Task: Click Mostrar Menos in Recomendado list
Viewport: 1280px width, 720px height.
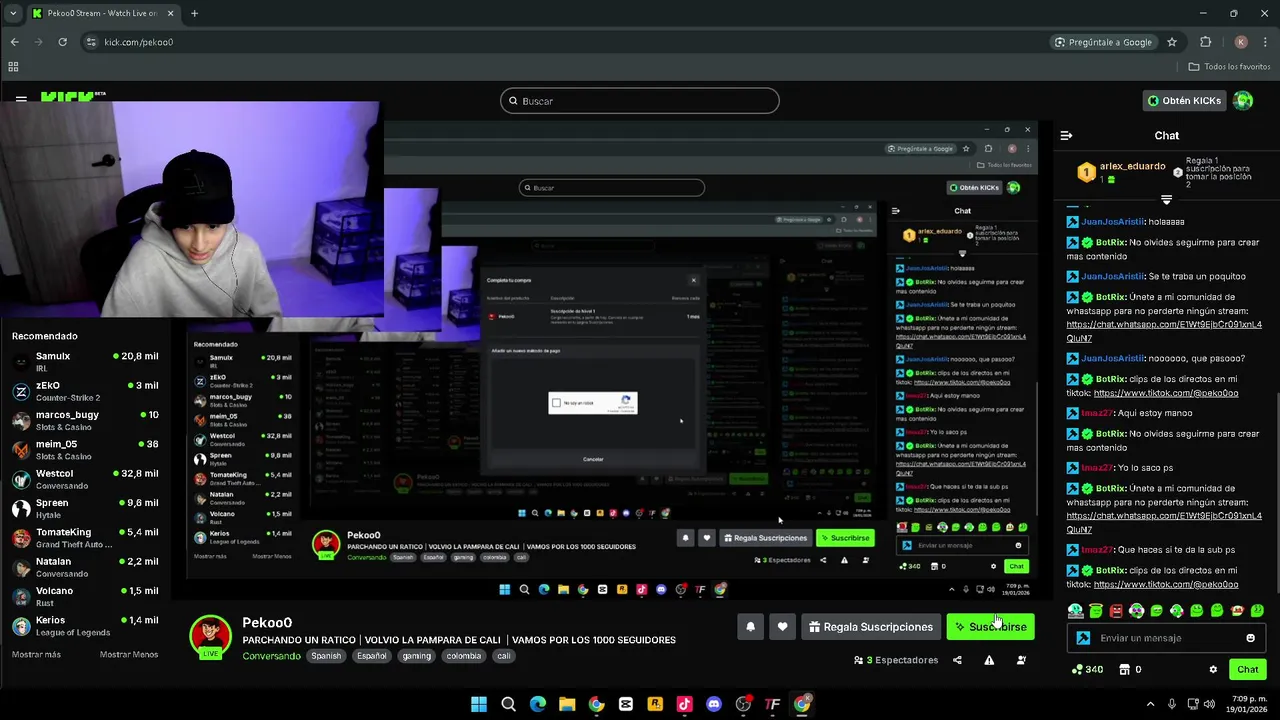Action: coord(129,654)
